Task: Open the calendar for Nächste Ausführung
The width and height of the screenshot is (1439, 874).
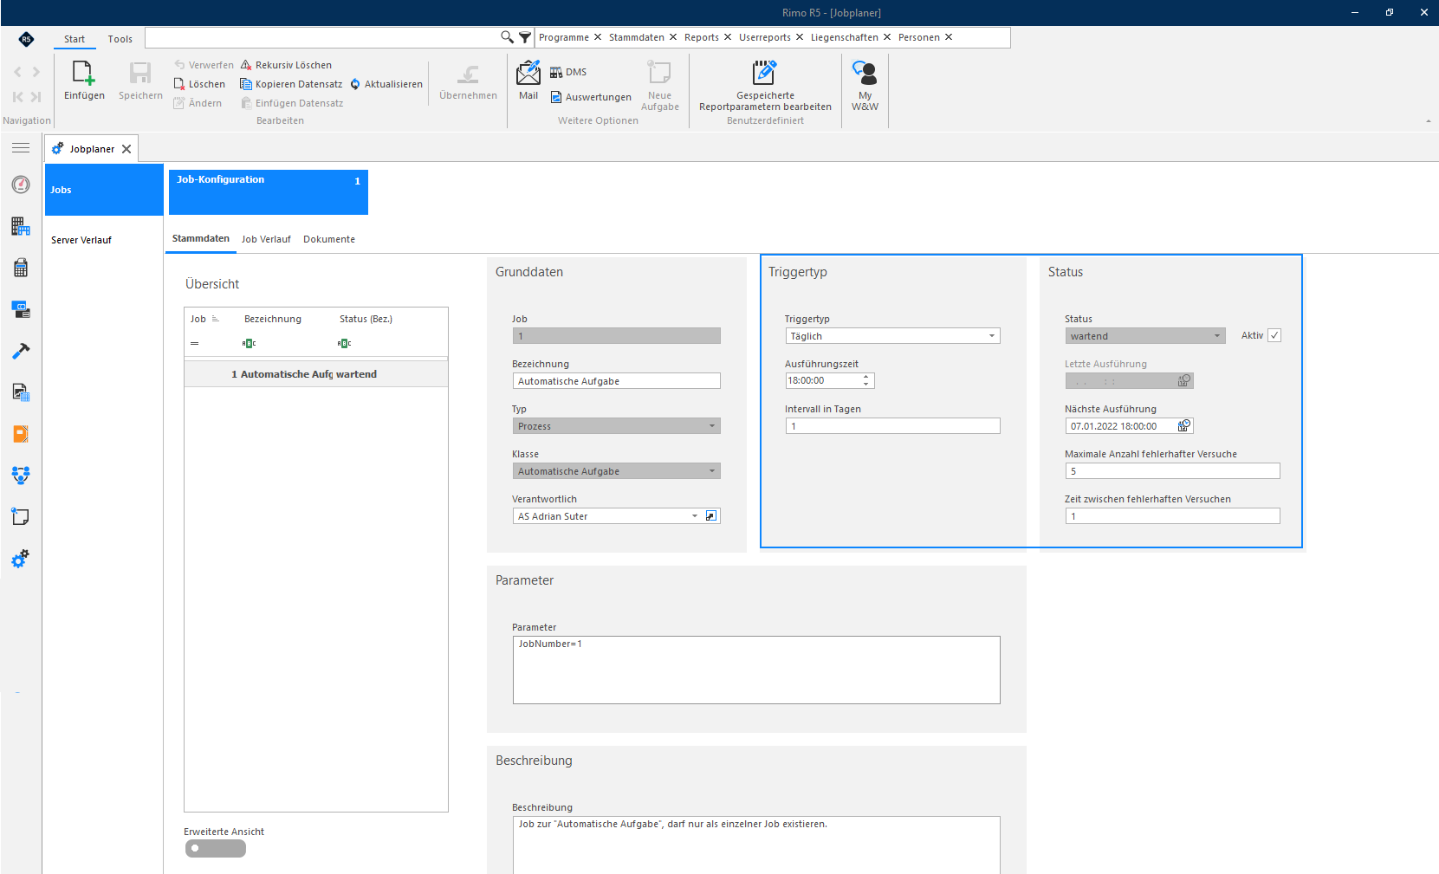Action: pyautogui.click(x=1184, y=426)
